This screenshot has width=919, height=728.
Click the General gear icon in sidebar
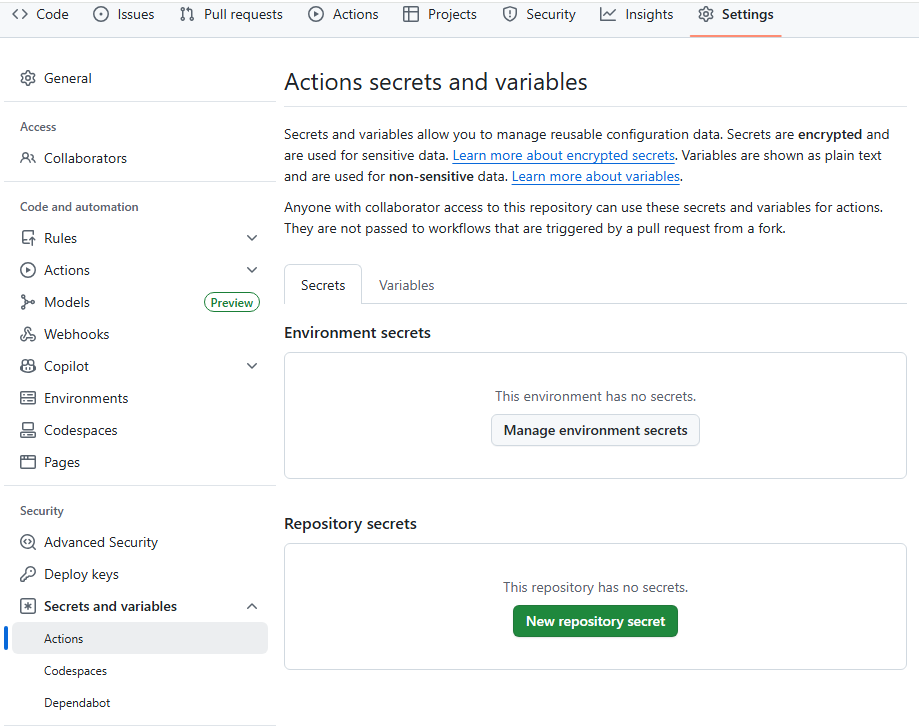click(28, 78)
